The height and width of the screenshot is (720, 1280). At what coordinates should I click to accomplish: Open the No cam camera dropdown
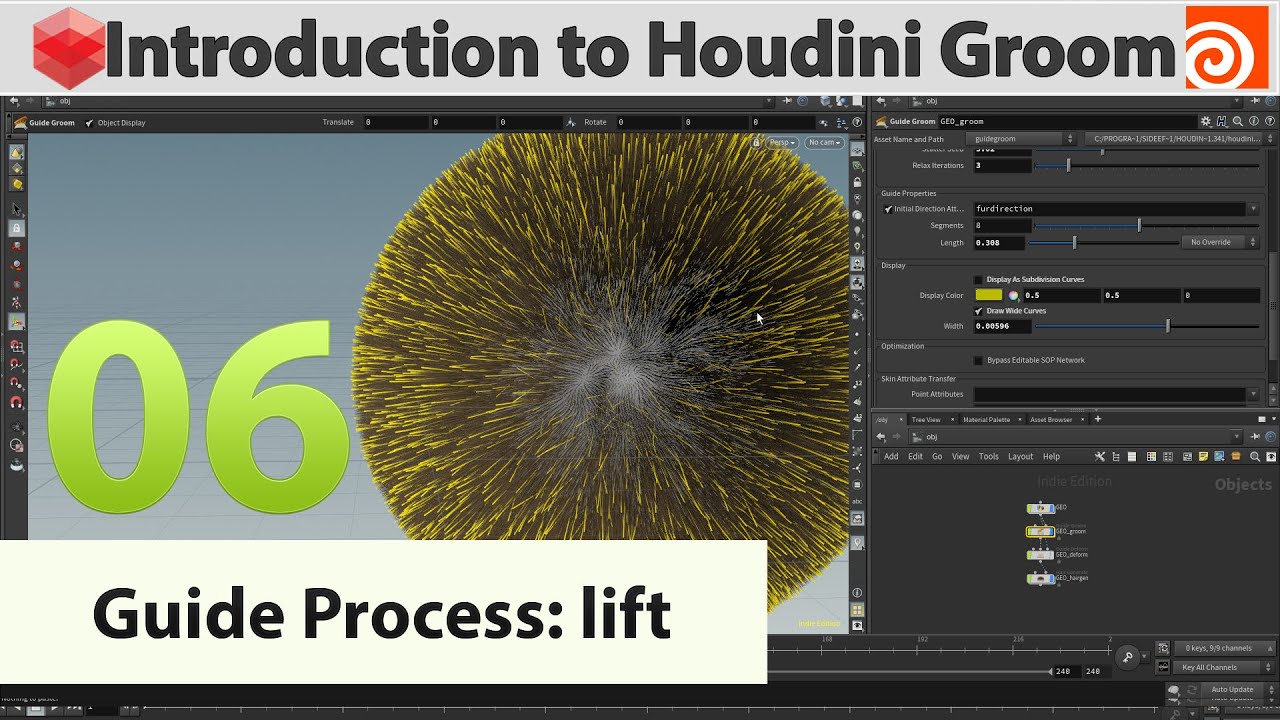pyautogui.click(x=824, y=143)
